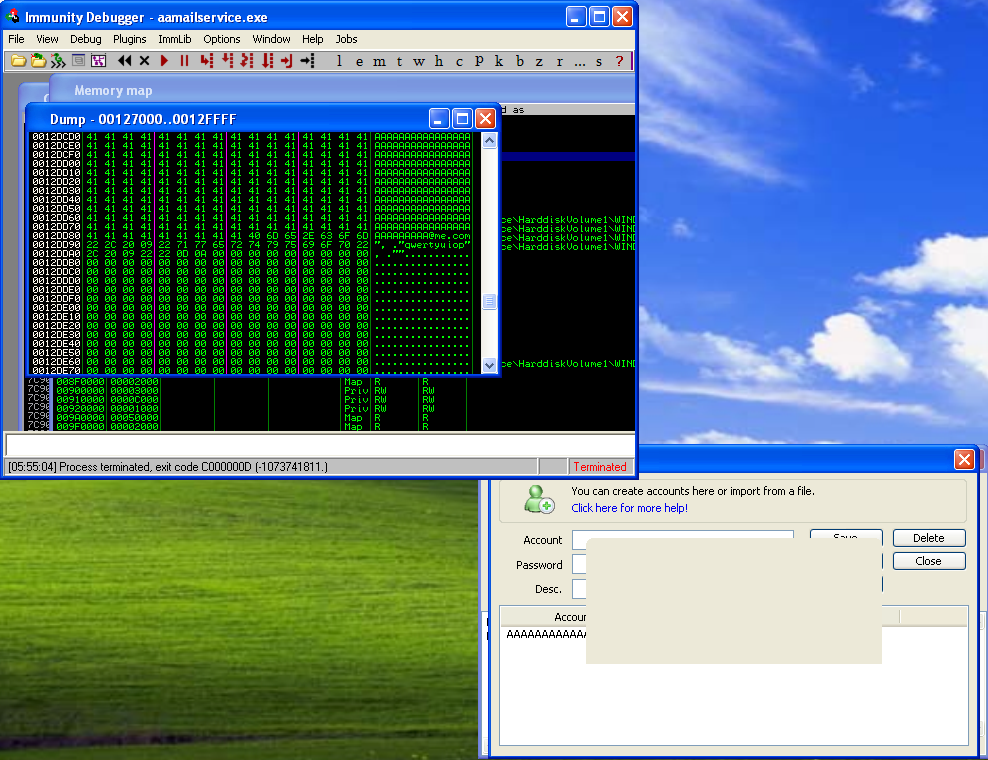Open the Debug menu
Image resolution: width=988 pixels, height=760 pixels.
point(86,39)
